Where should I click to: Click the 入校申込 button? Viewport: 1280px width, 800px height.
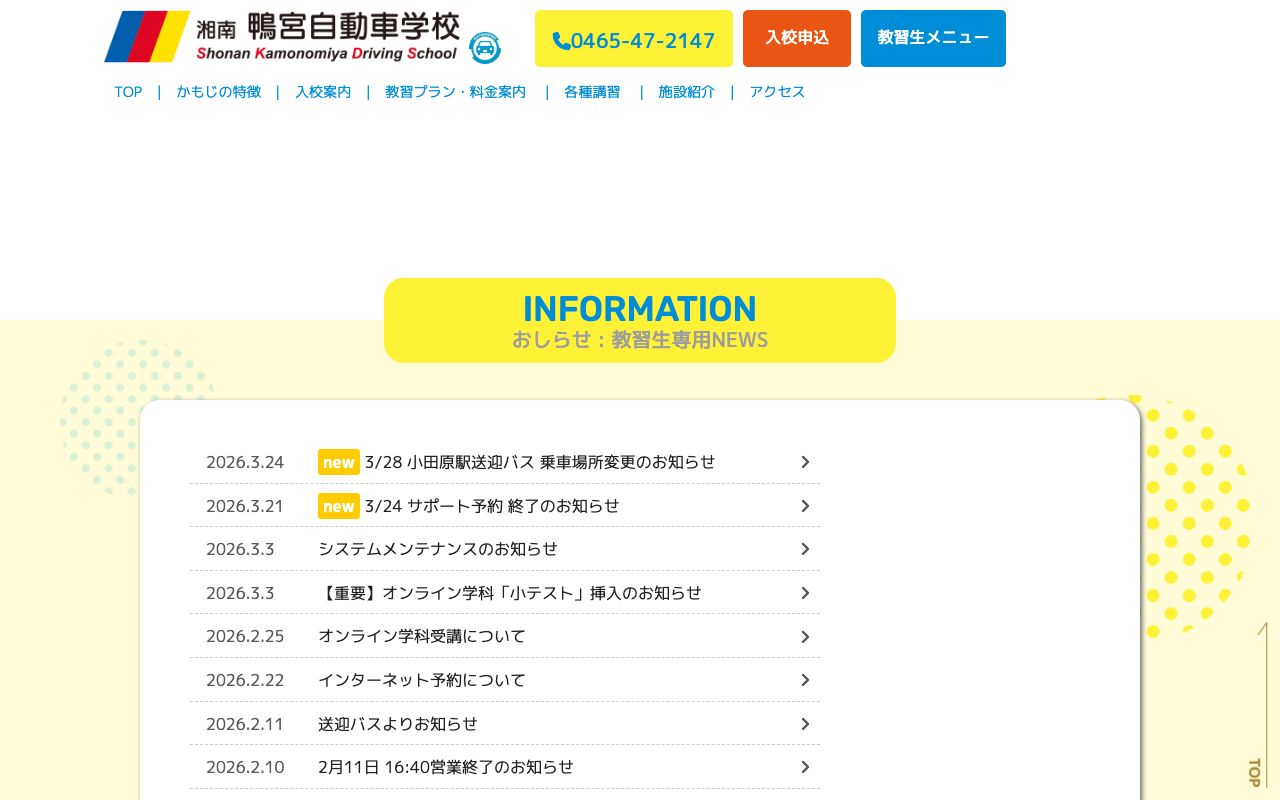pos(797,38)
